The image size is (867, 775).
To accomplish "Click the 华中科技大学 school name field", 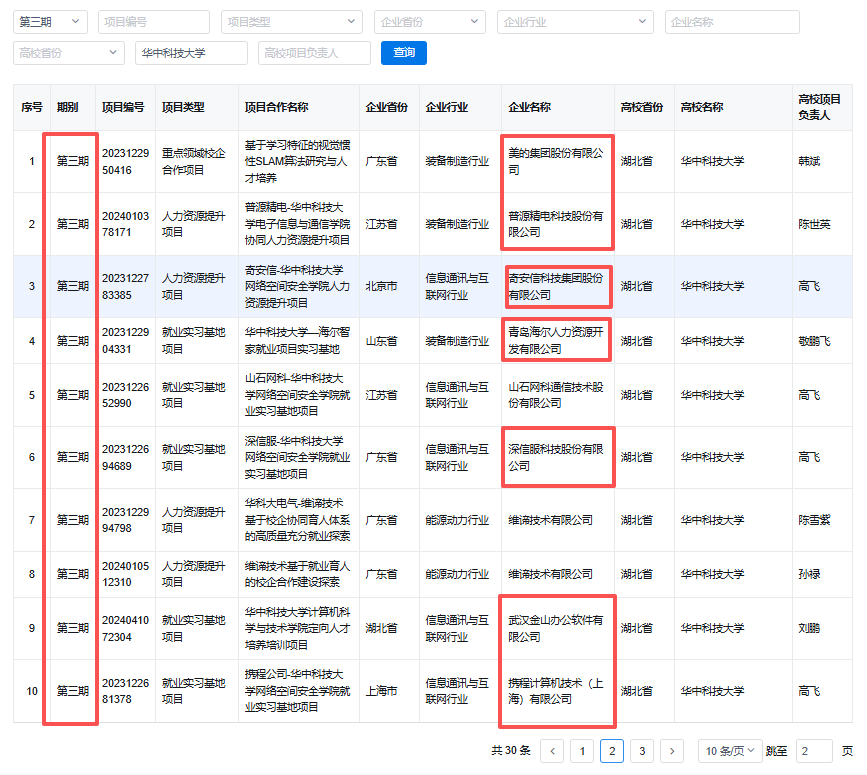I will [191, 53].
